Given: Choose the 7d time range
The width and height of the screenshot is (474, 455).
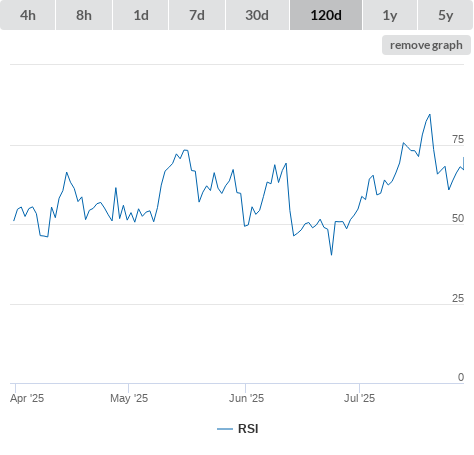Looking at the screenshot, I should (197, 15).
